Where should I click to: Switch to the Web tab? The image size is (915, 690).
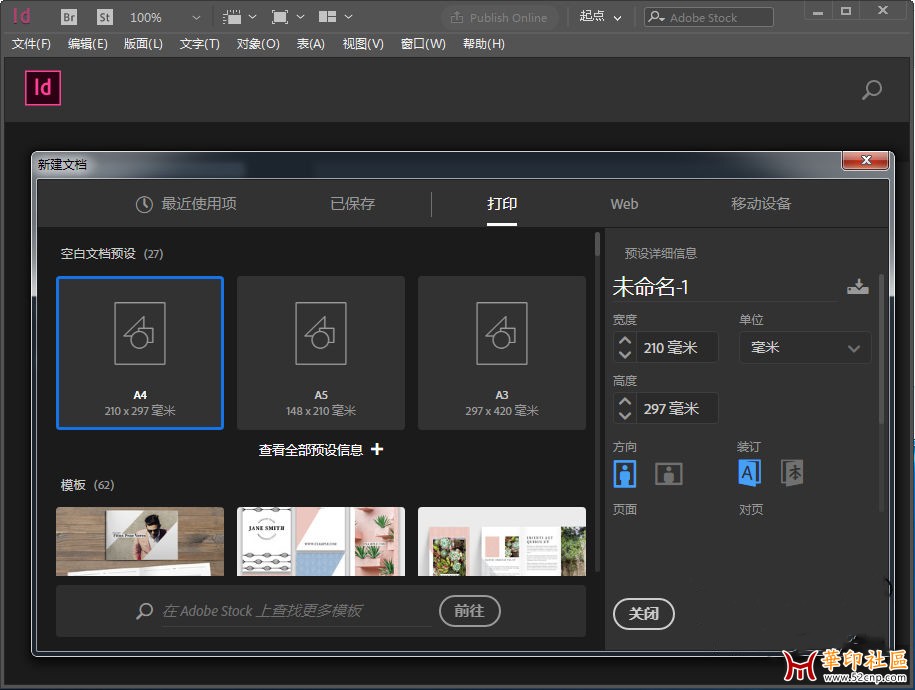tap(624, 204)
